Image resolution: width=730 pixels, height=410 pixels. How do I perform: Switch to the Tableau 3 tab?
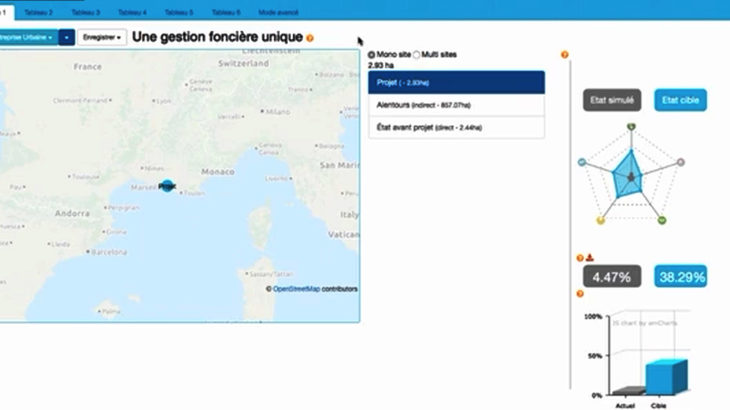86,13
